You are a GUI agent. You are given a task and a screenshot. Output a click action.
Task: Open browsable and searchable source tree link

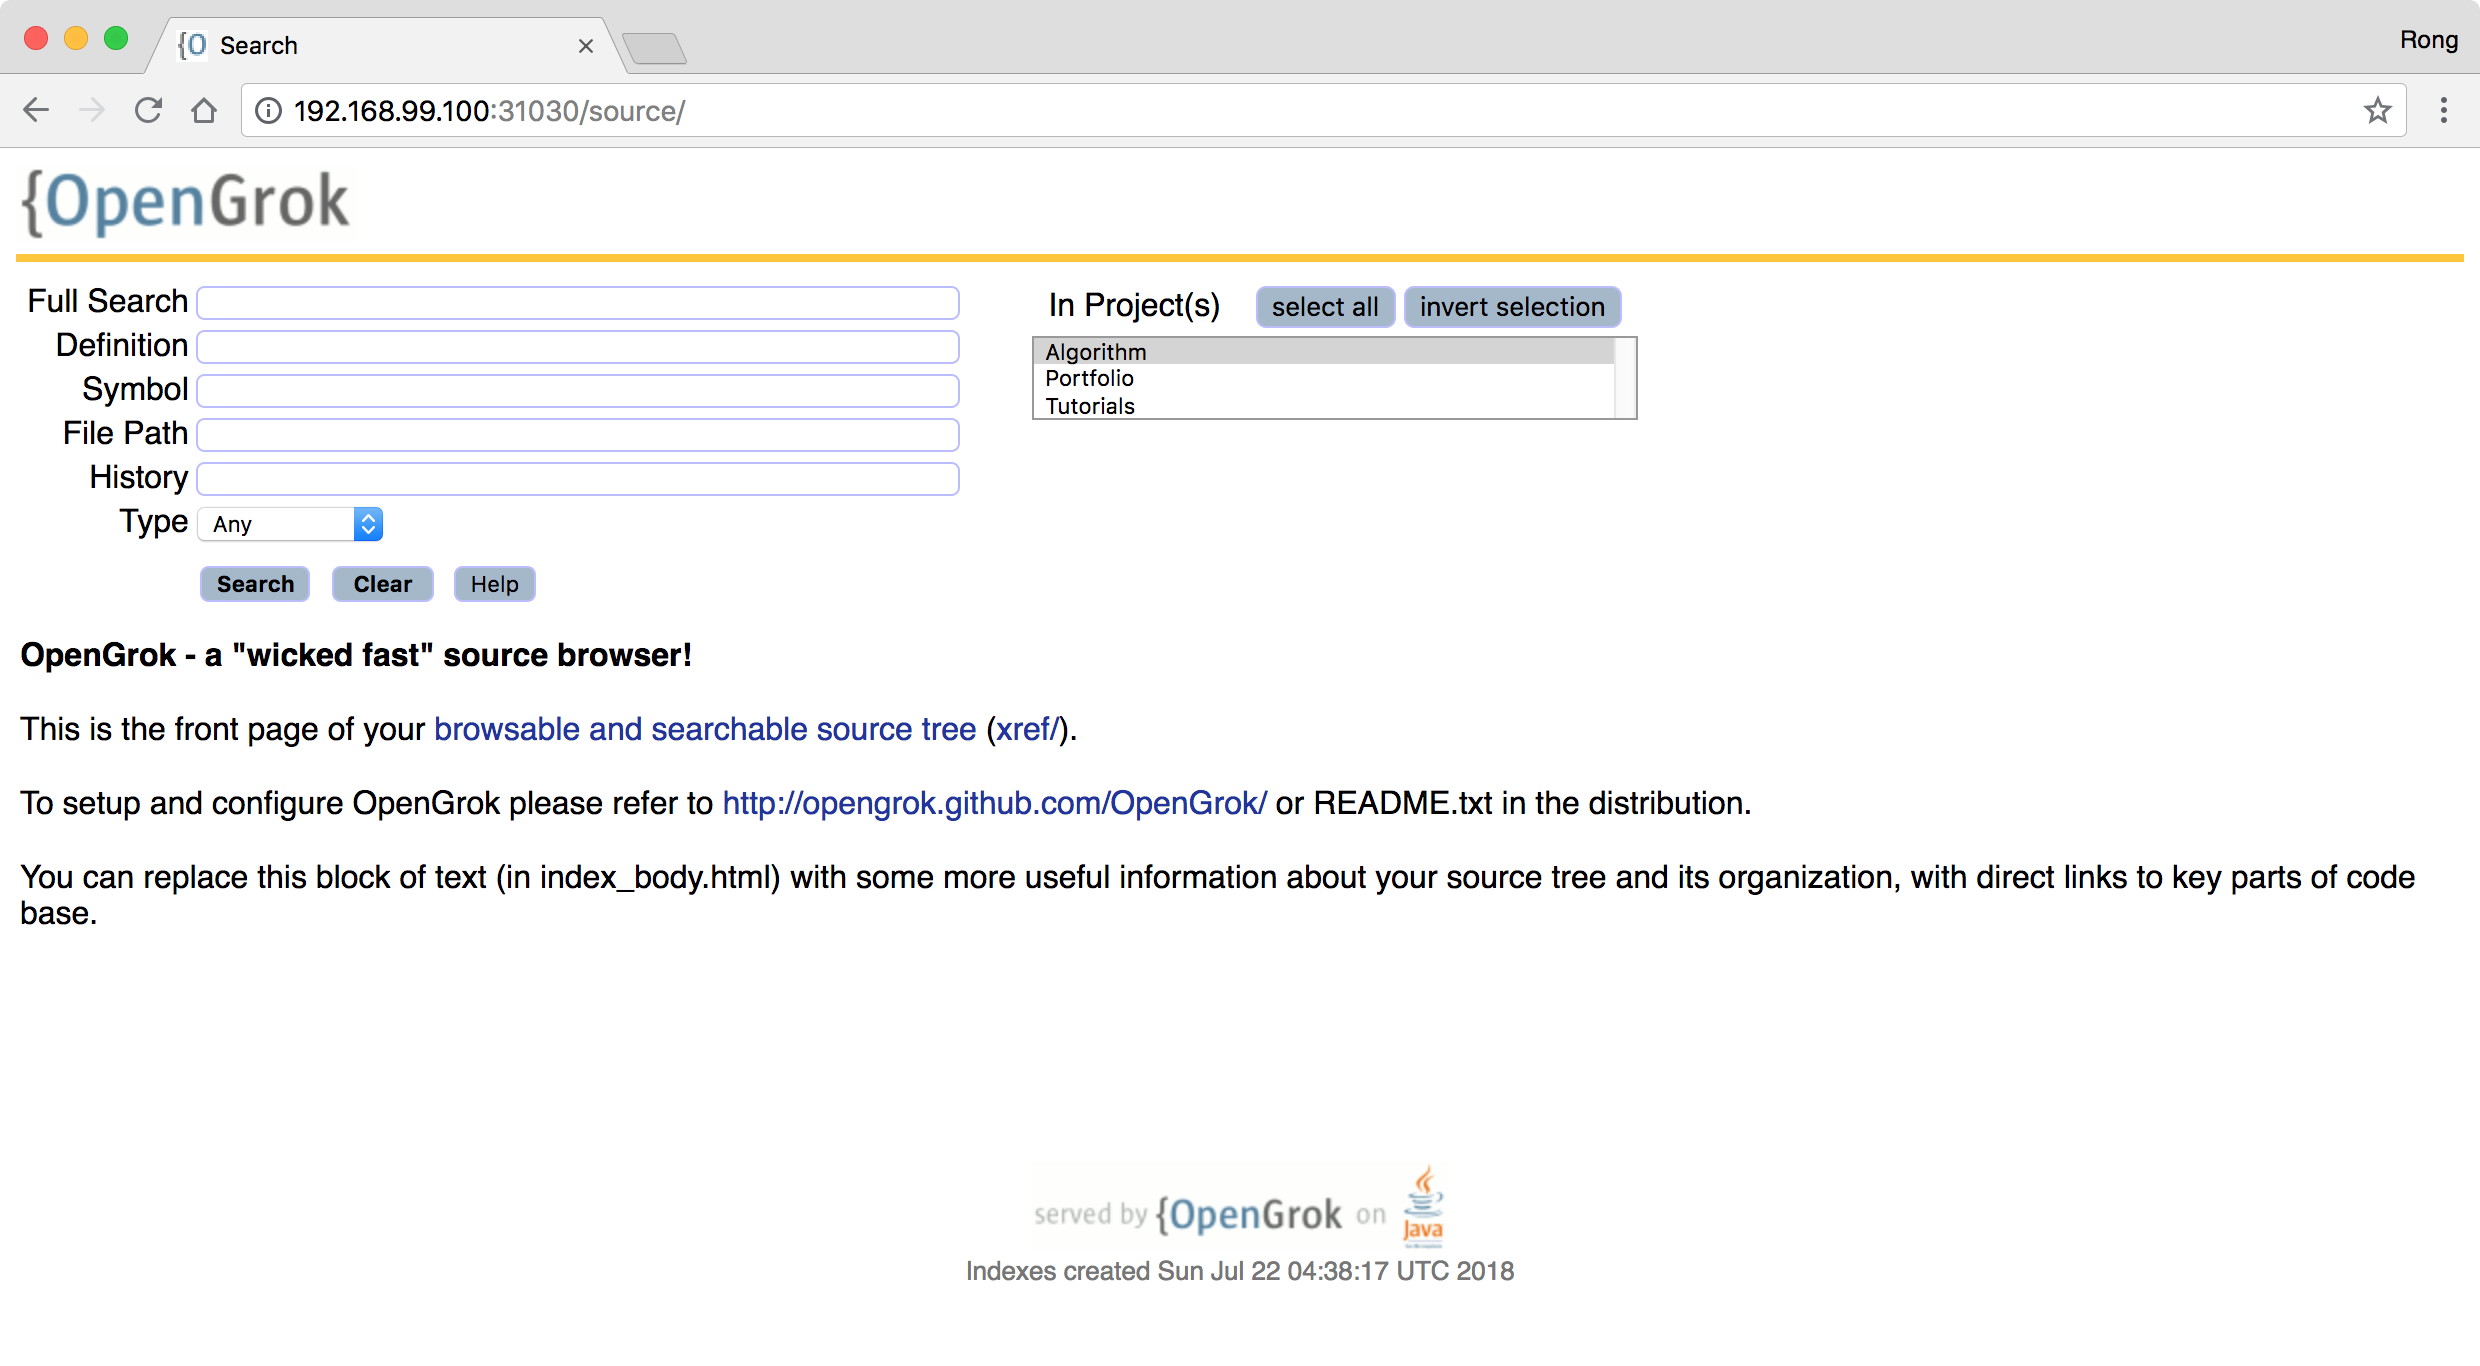(x=705, y=729)
